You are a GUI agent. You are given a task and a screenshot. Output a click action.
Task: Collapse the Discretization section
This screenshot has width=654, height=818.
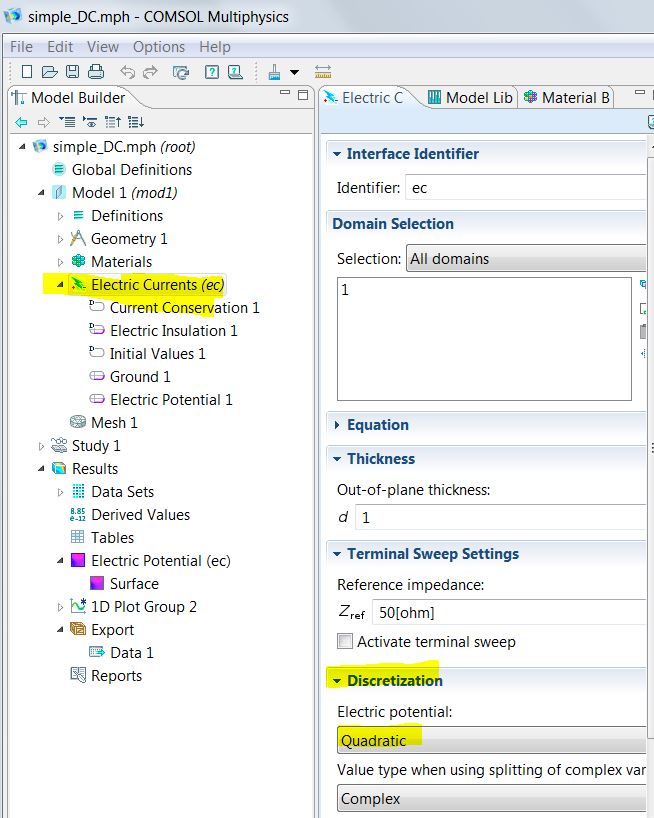coord(335,681)
